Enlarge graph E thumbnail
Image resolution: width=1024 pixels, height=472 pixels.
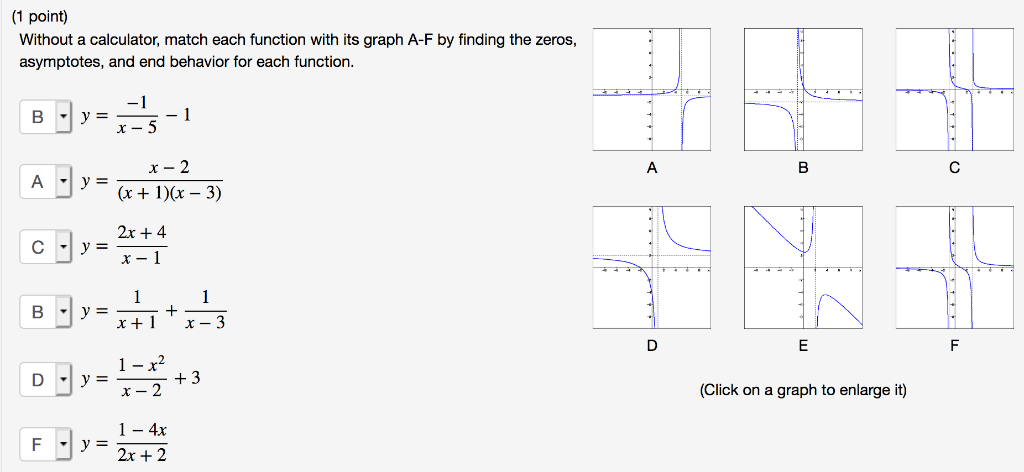click(803, 267)
